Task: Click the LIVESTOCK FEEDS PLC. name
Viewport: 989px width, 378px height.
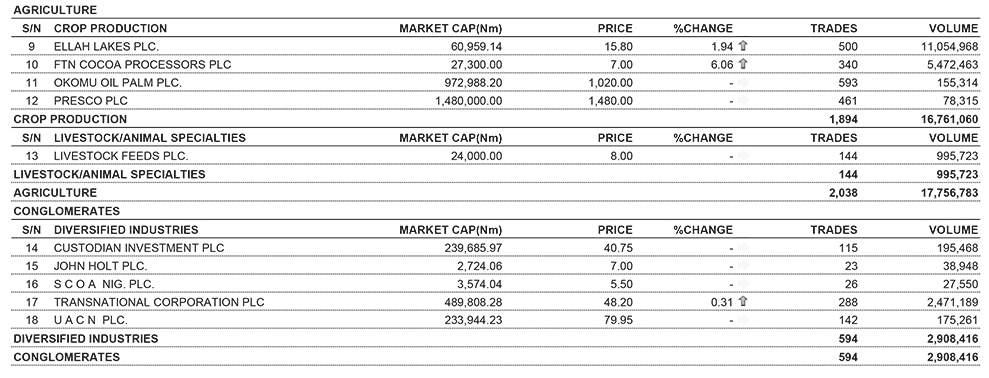Action: pyautogui.click(x=121, y=156)
